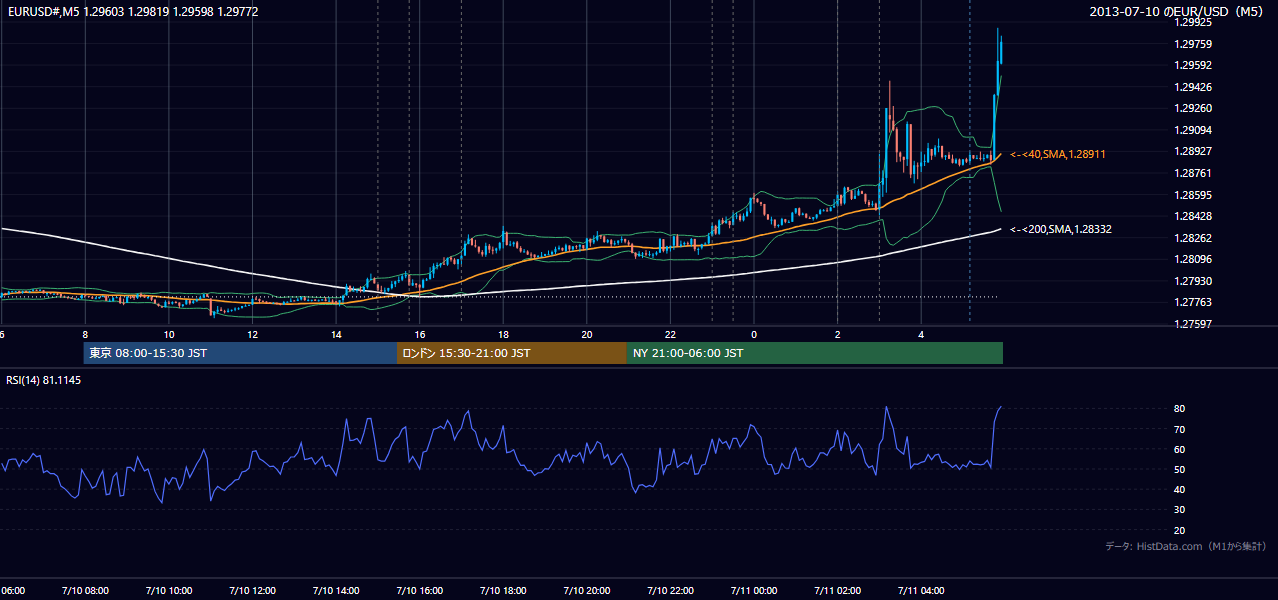Viewport: 1278px width, 600px height.
Task: Click RSI level 80 on the scale
Action: click(1179, 409)
